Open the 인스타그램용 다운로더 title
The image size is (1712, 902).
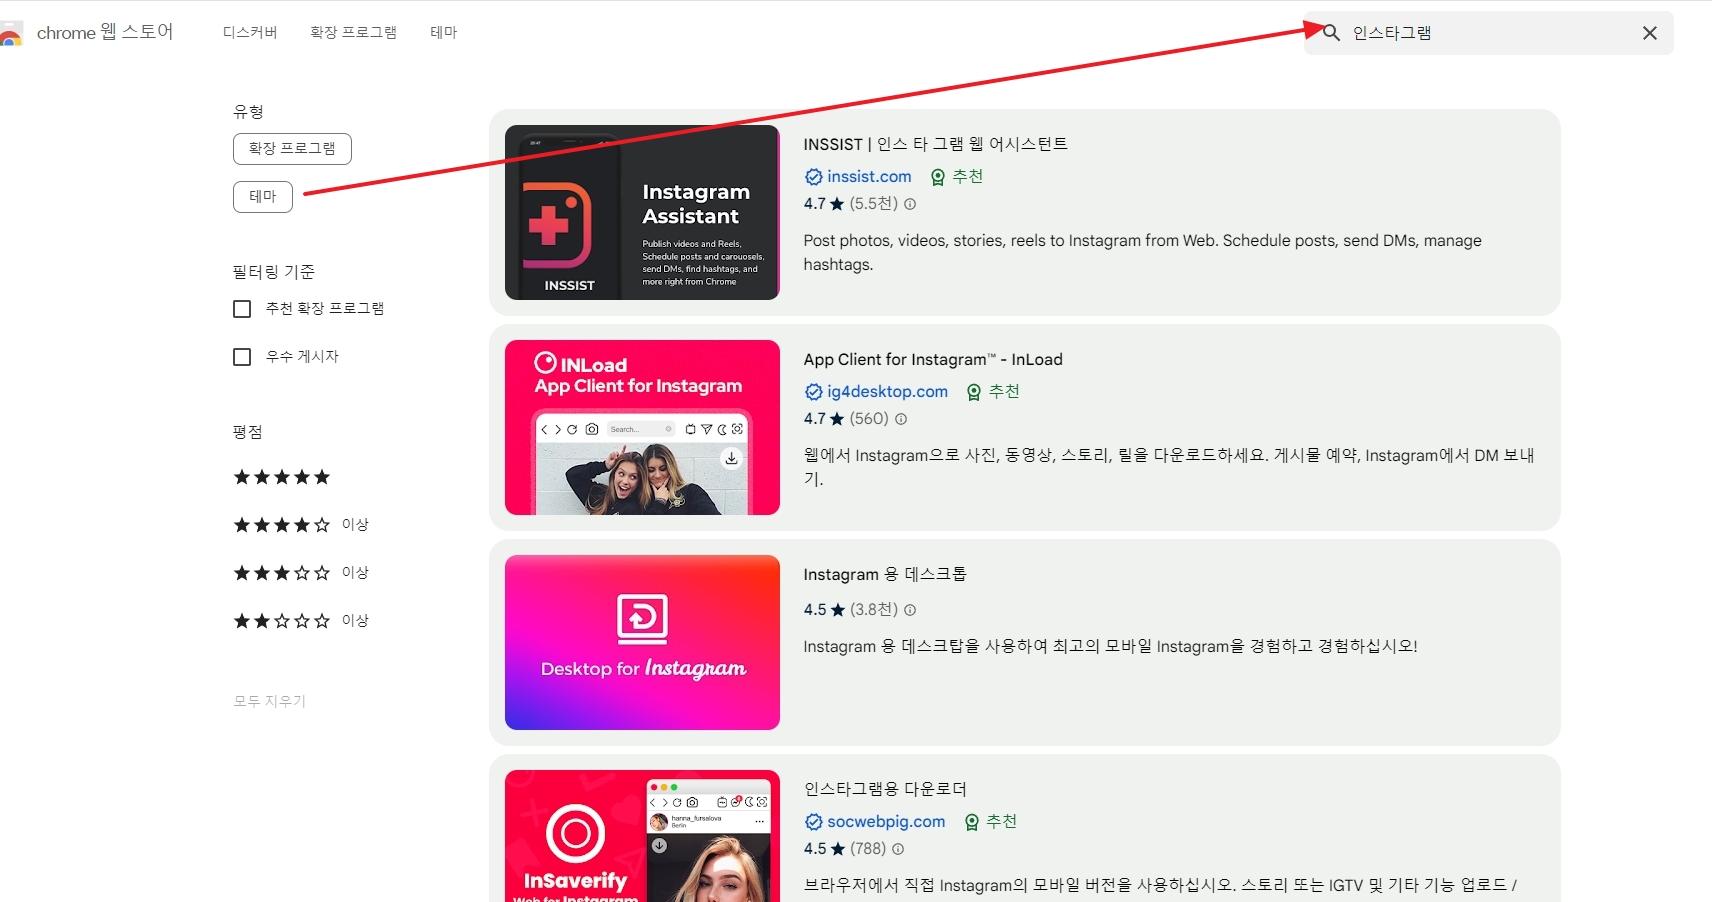tap(885, 789)
